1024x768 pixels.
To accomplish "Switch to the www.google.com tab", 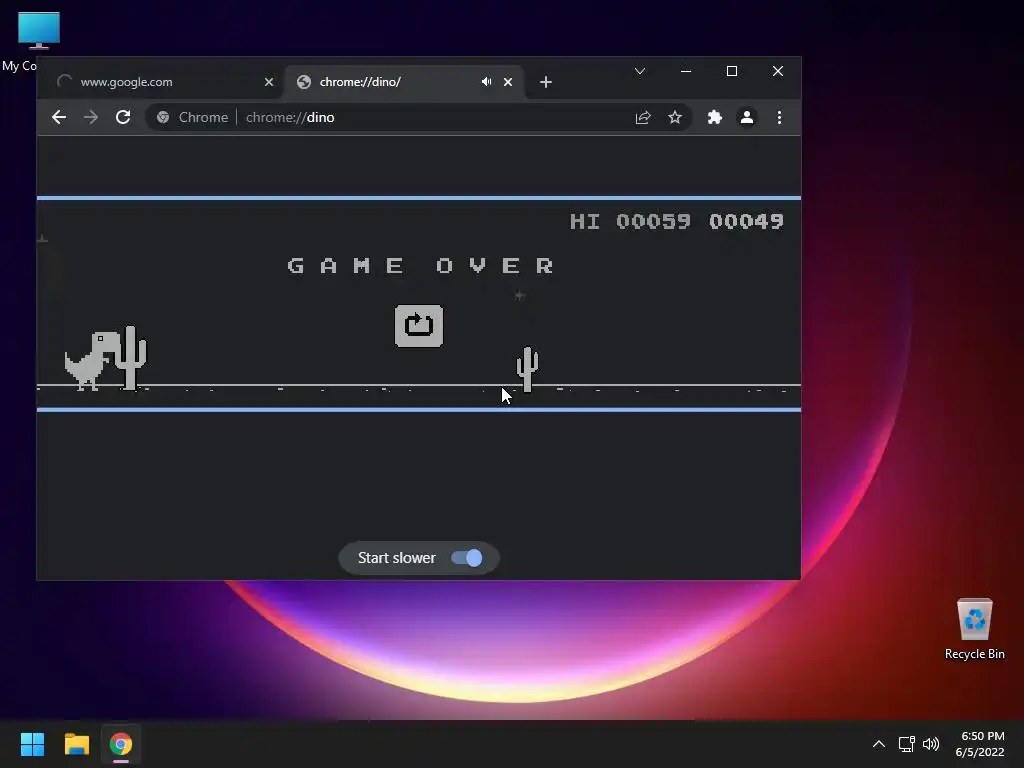I will point(160,82).
